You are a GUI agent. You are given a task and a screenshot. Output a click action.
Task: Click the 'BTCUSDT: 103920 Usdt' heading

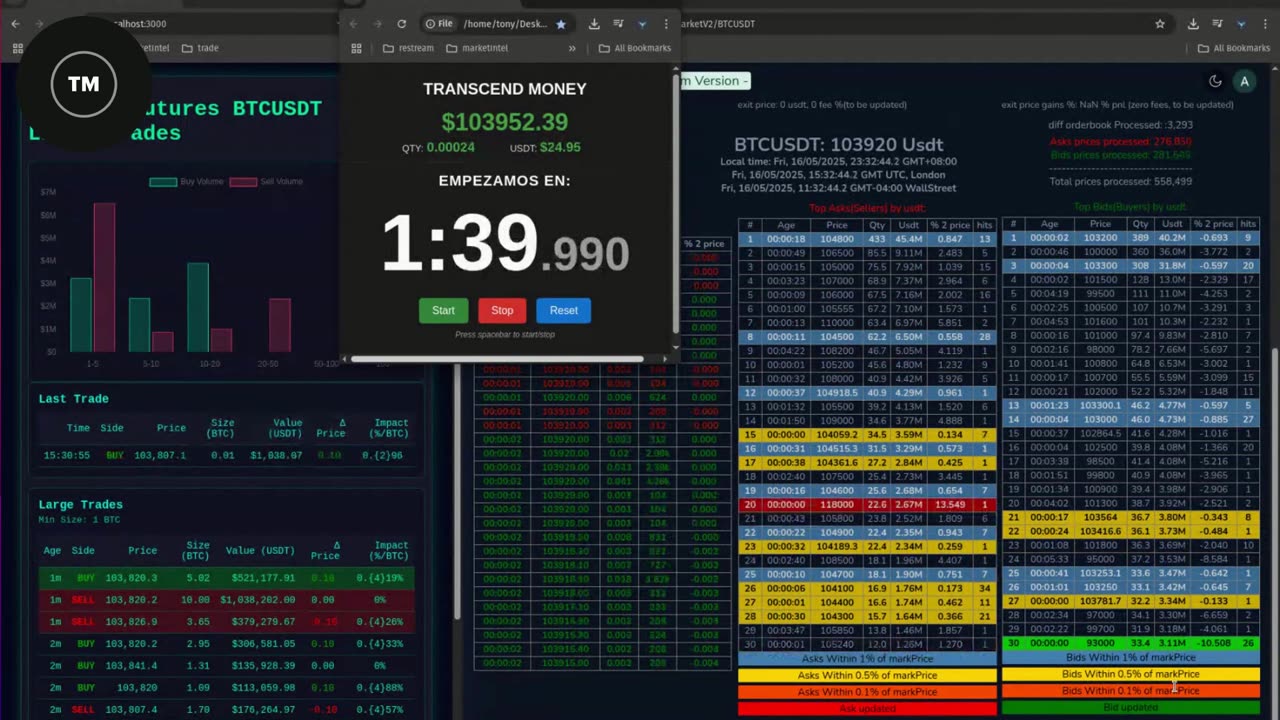(838, 145)
